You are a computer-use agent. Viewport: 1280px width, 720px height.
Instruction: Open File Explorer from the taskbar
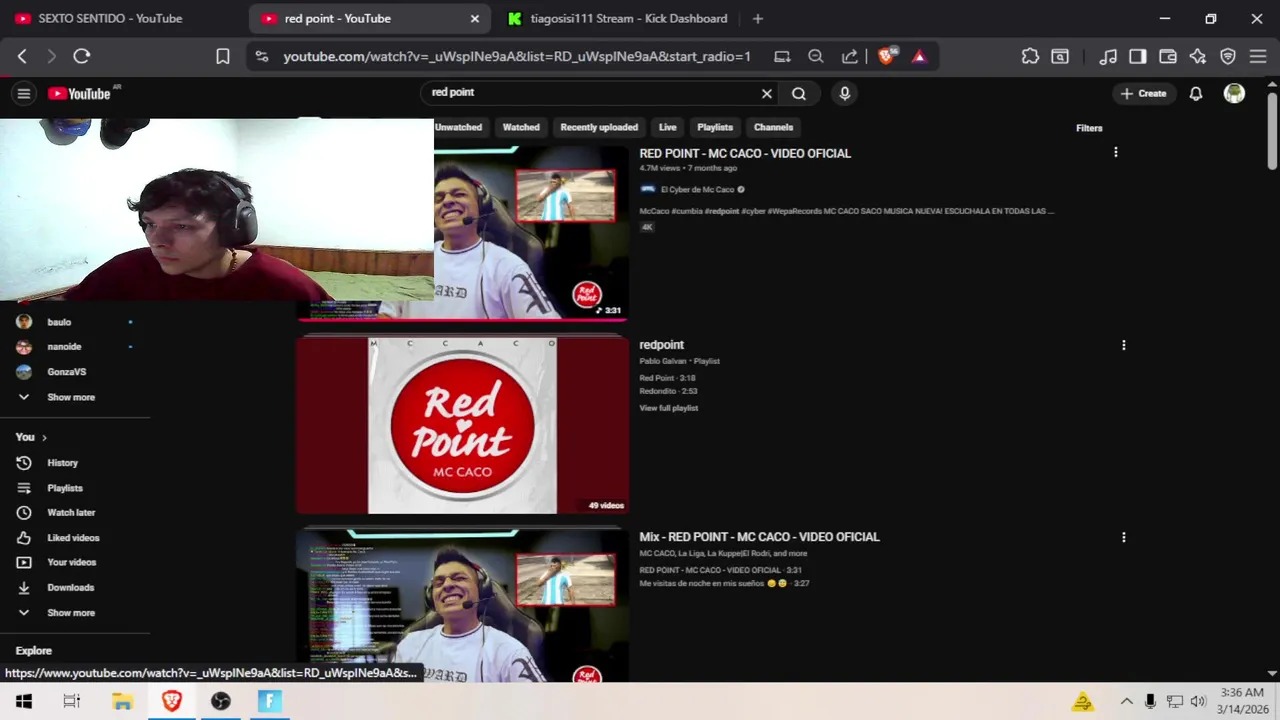tap(122, 701)
